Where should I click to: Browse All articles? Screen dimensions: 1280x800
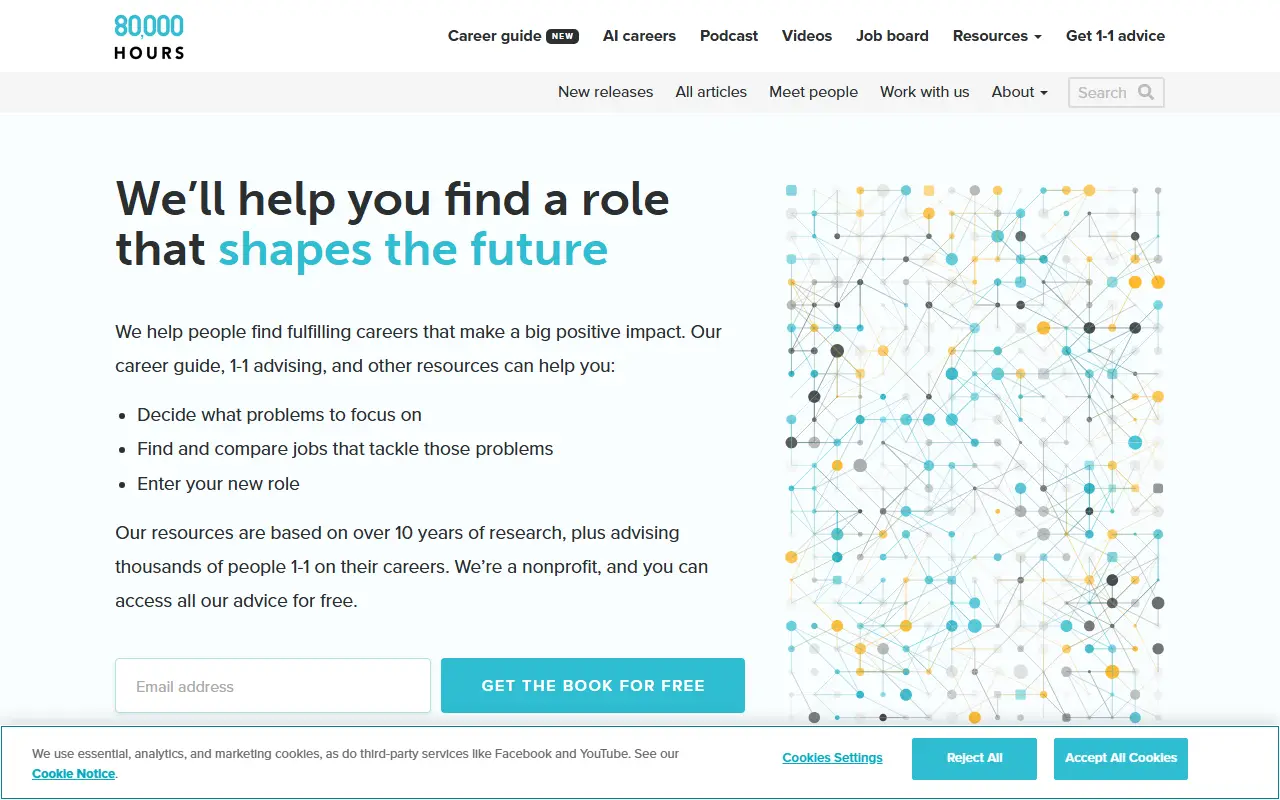(711, 92)
